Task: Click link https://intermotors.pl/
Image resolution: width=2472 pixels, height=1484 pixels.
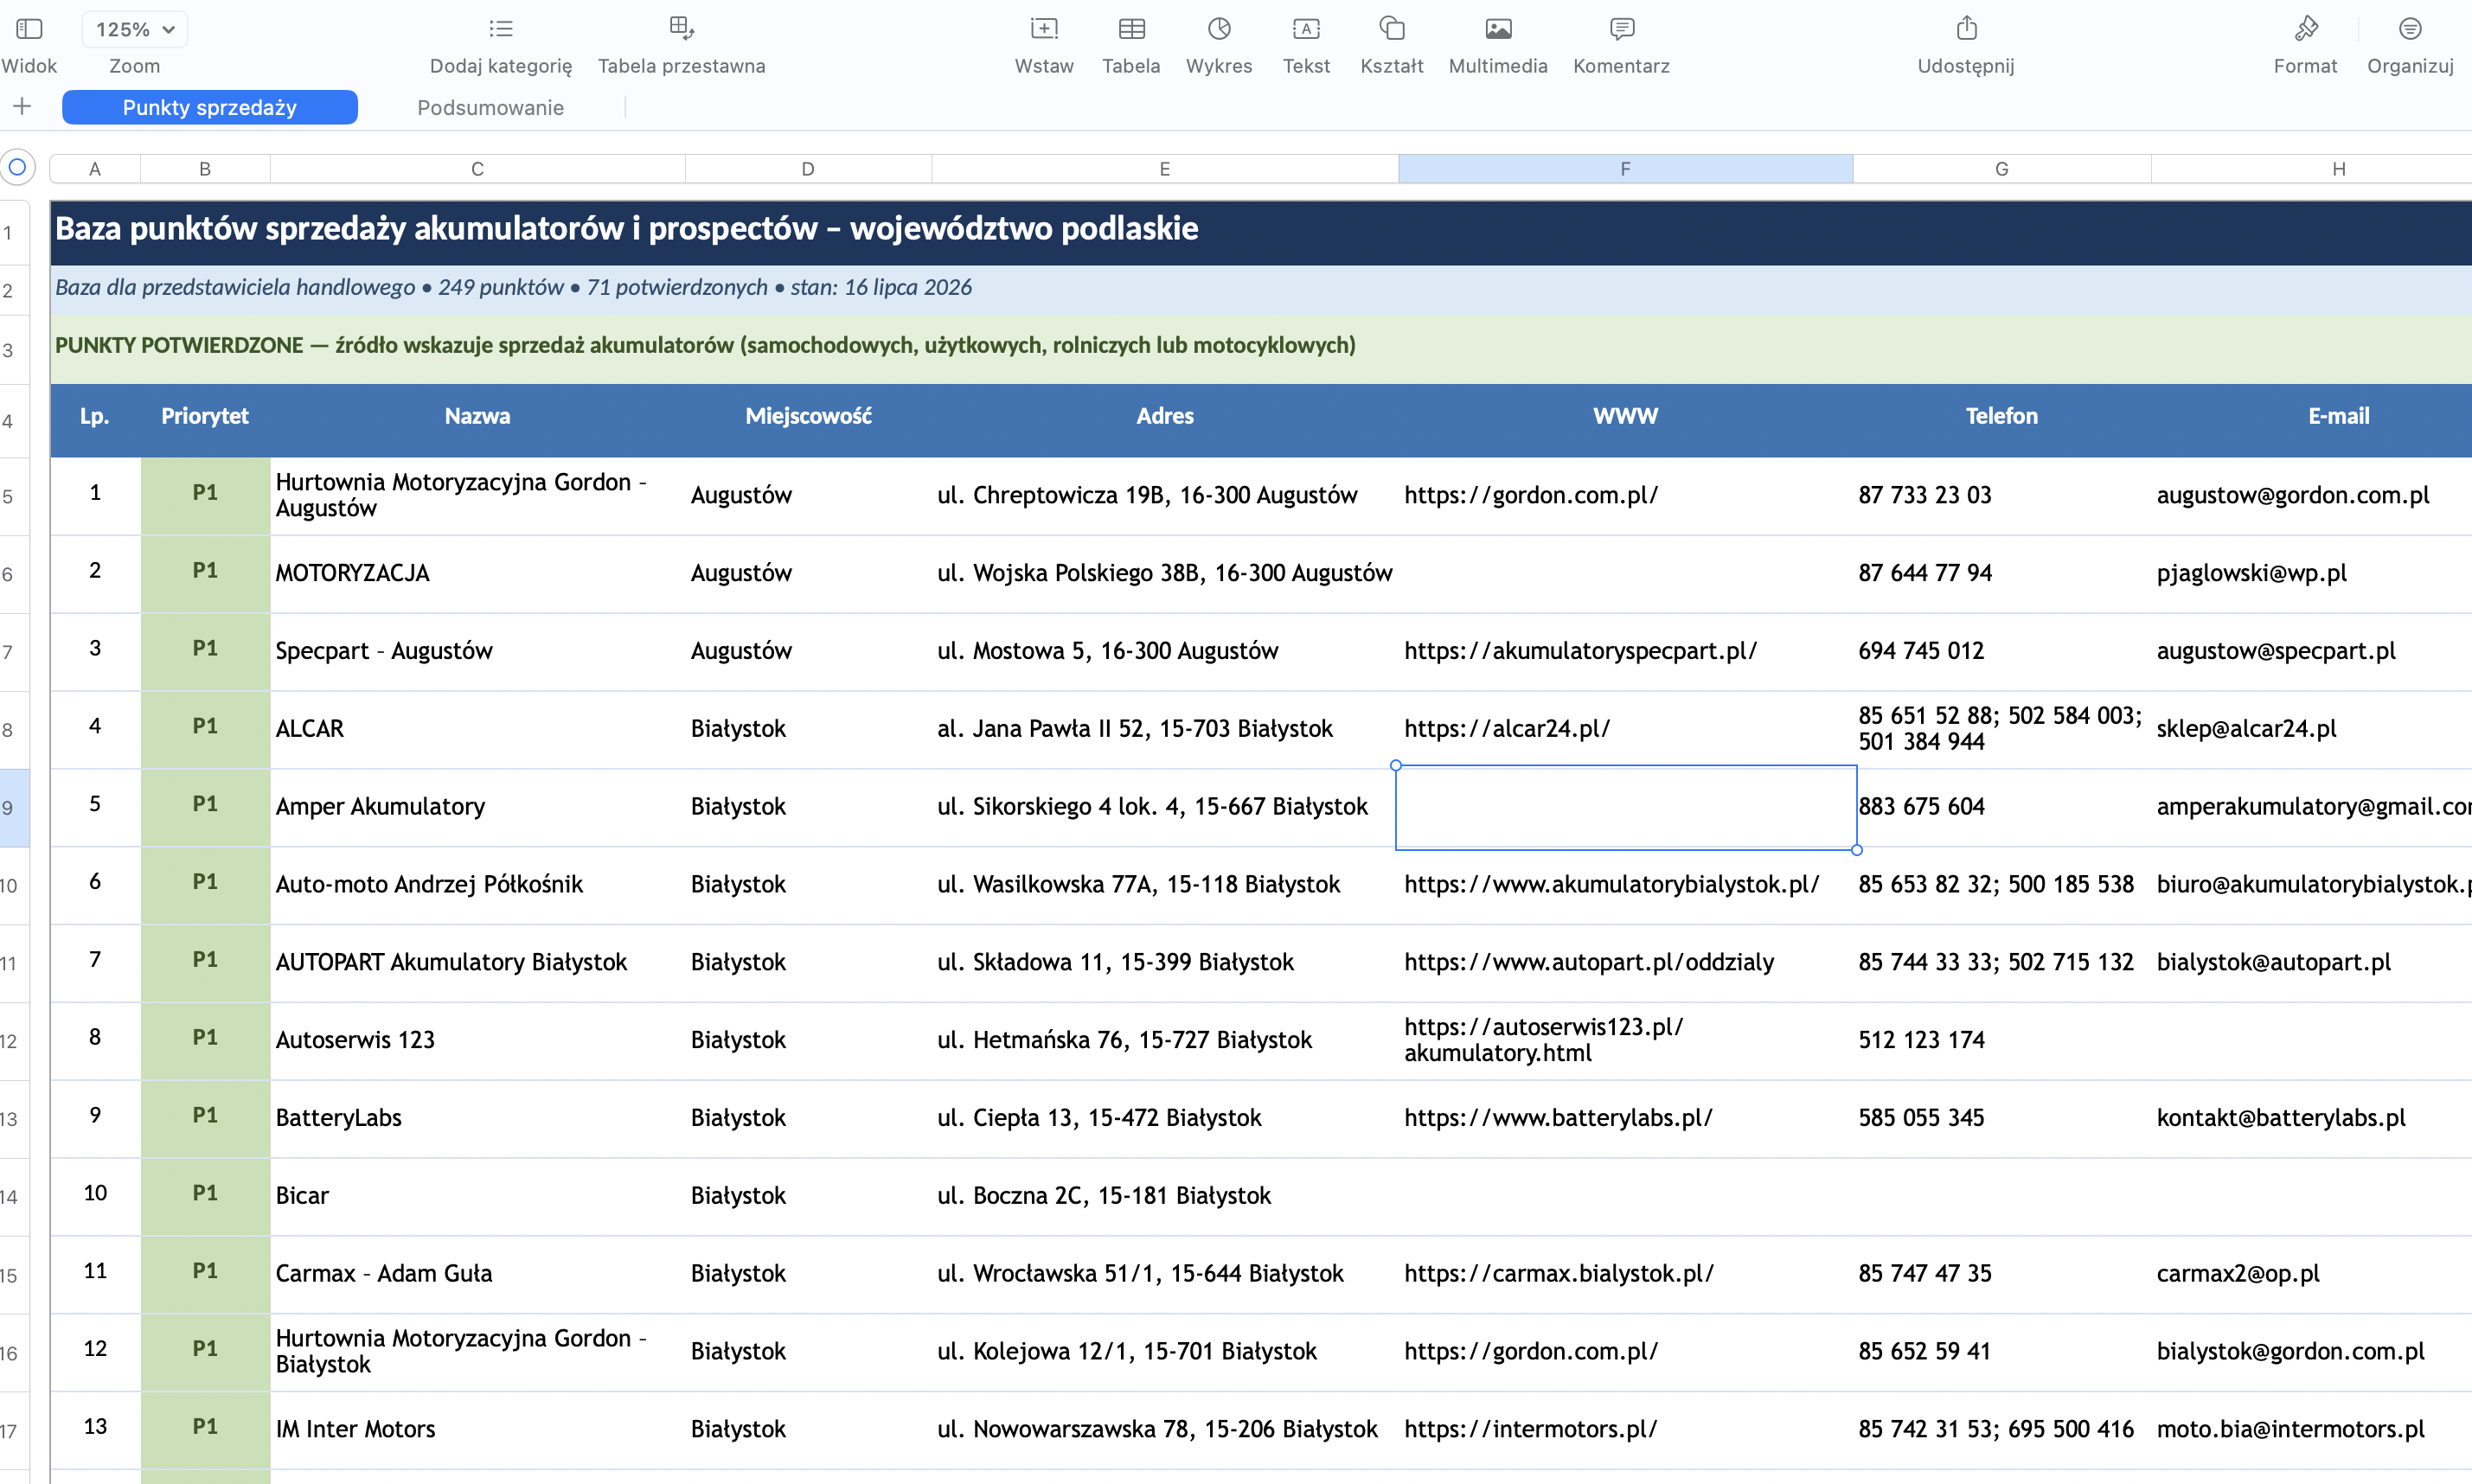Action: [1530, 1429]
